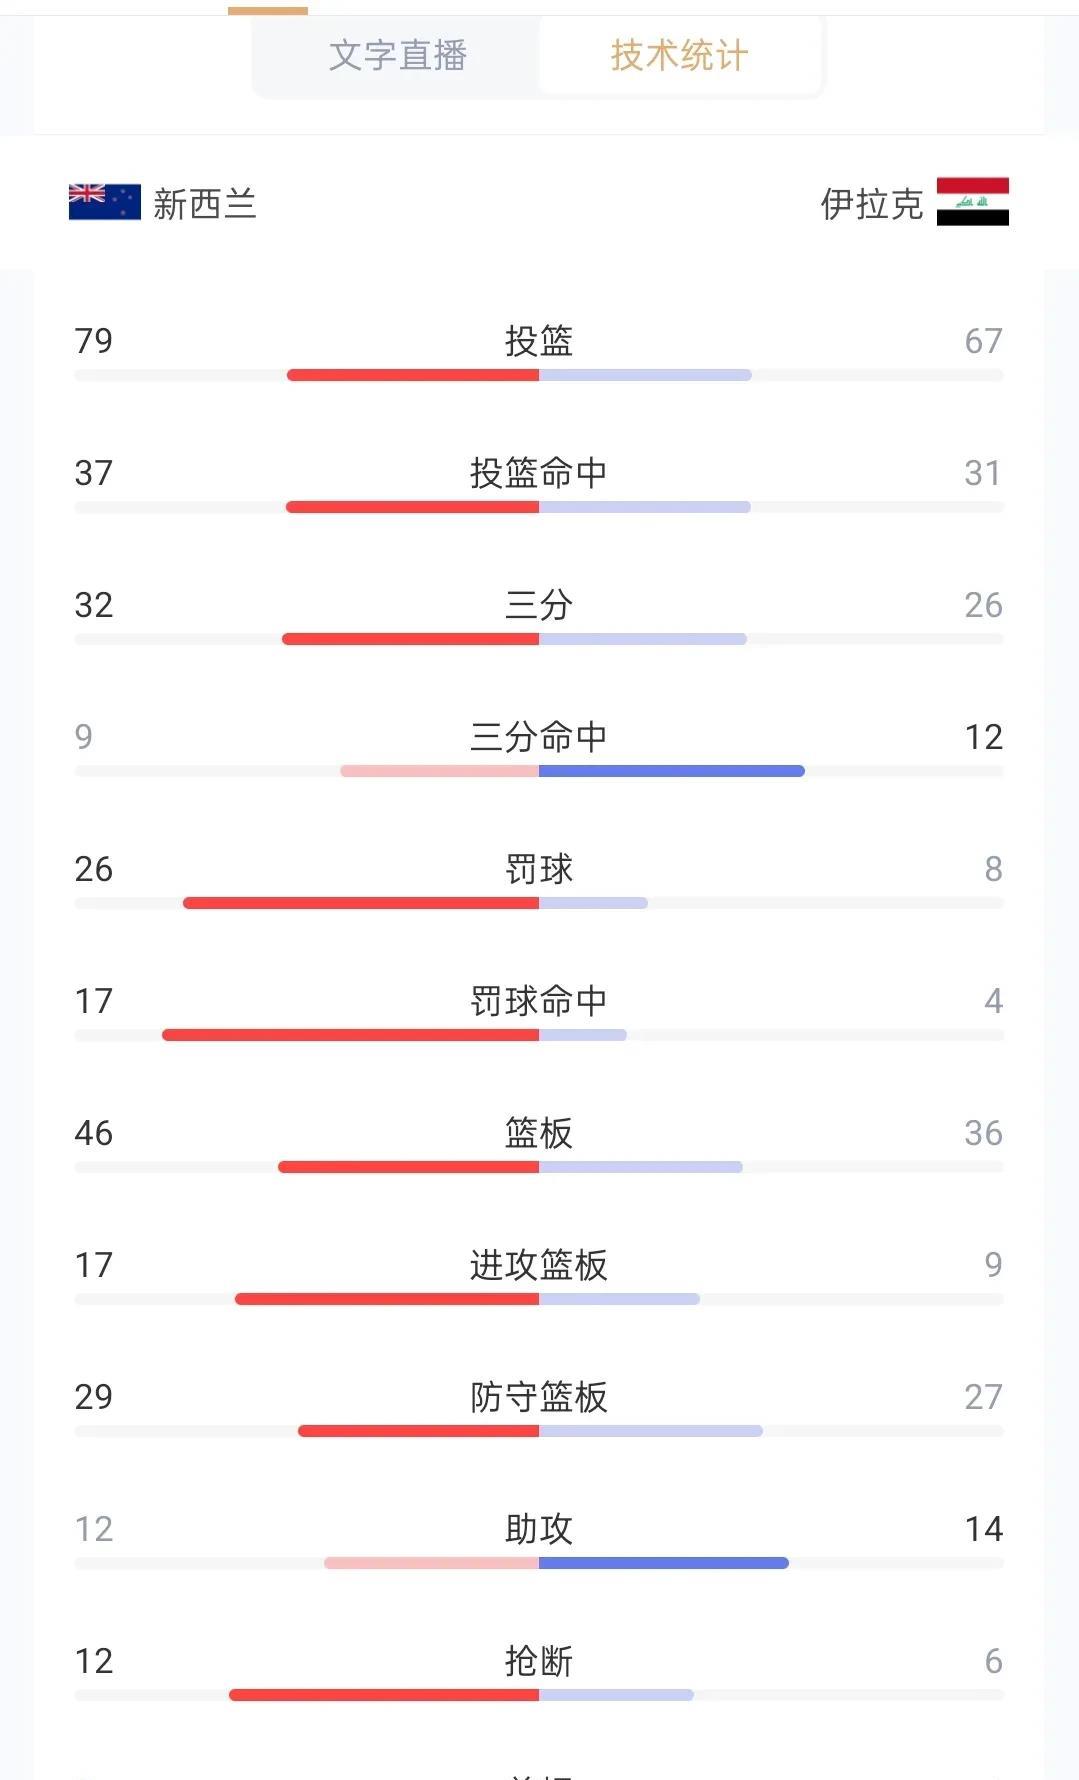
Task: Click the 篮板 stat label
Action: pos(539,1133)
